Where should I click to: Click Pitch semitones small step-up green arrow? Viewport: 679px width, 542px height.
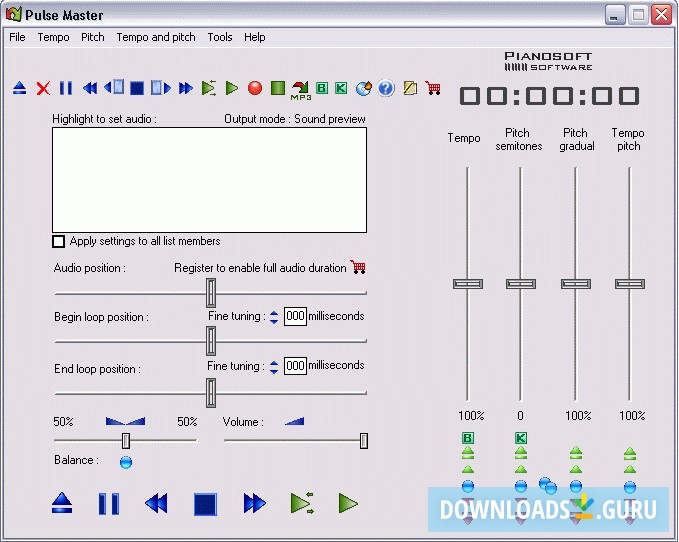point(521,469)
